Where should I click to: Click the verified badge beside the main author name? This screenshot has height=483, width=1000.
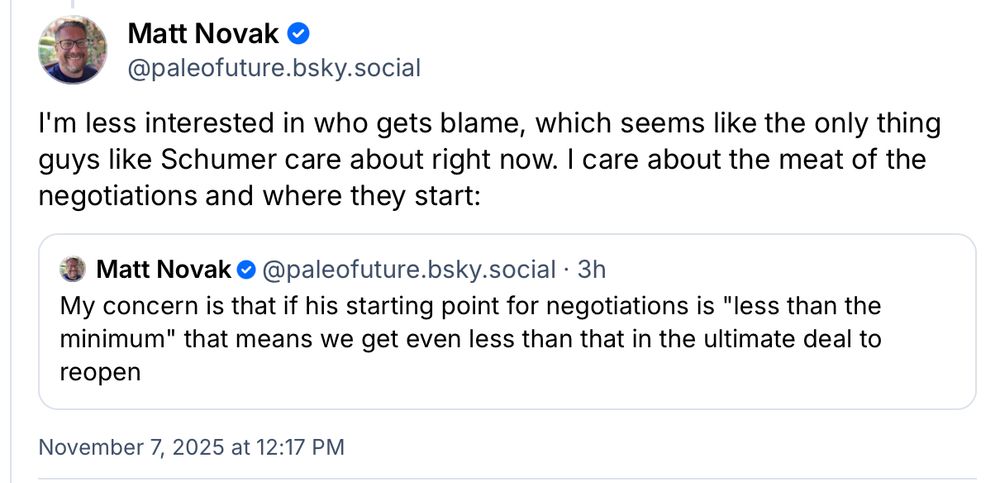click(x=298, y=34)
